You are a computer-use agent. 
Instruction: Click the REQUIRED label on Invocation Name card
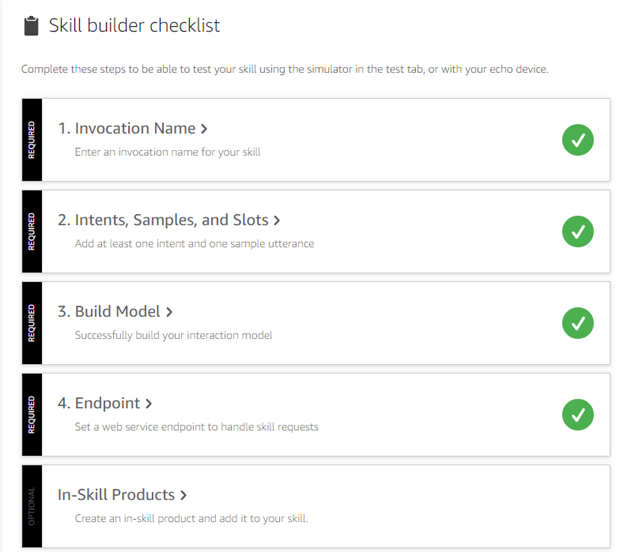(x=31, y=140)
